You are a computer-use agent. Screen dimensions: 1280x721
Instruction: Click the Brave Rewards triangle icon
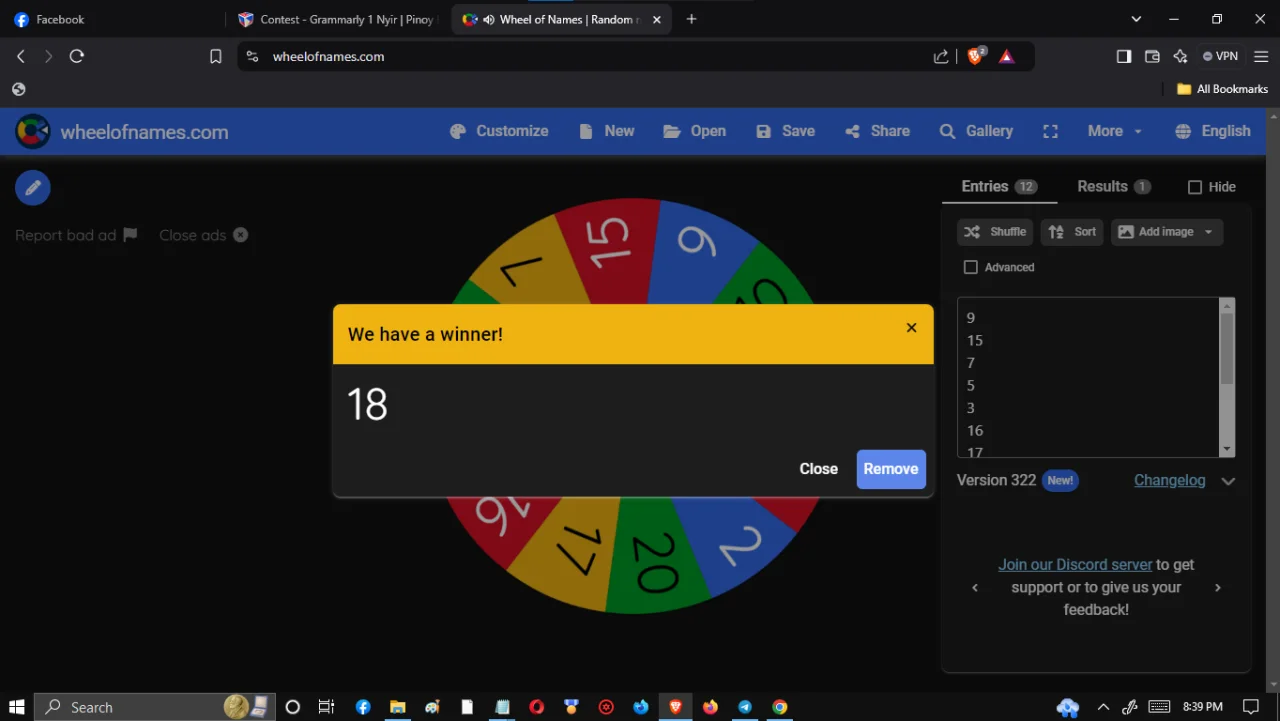coord(1007,57)
